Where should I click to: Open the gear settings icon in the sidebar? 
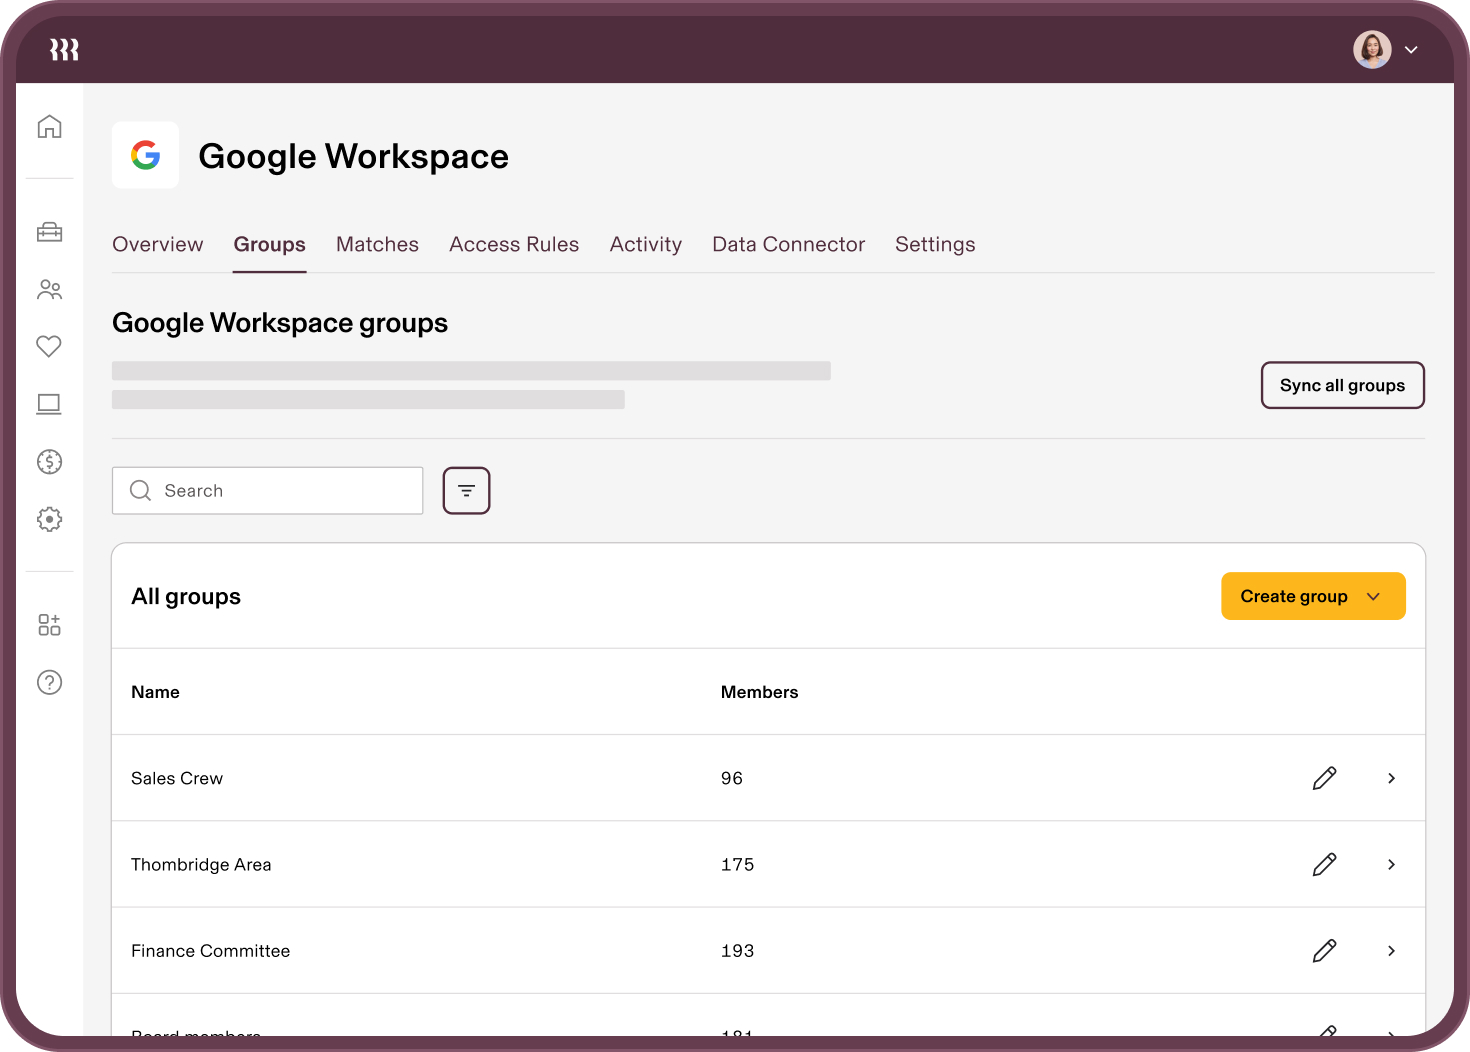pyautogui.click(x=49, y=519)
